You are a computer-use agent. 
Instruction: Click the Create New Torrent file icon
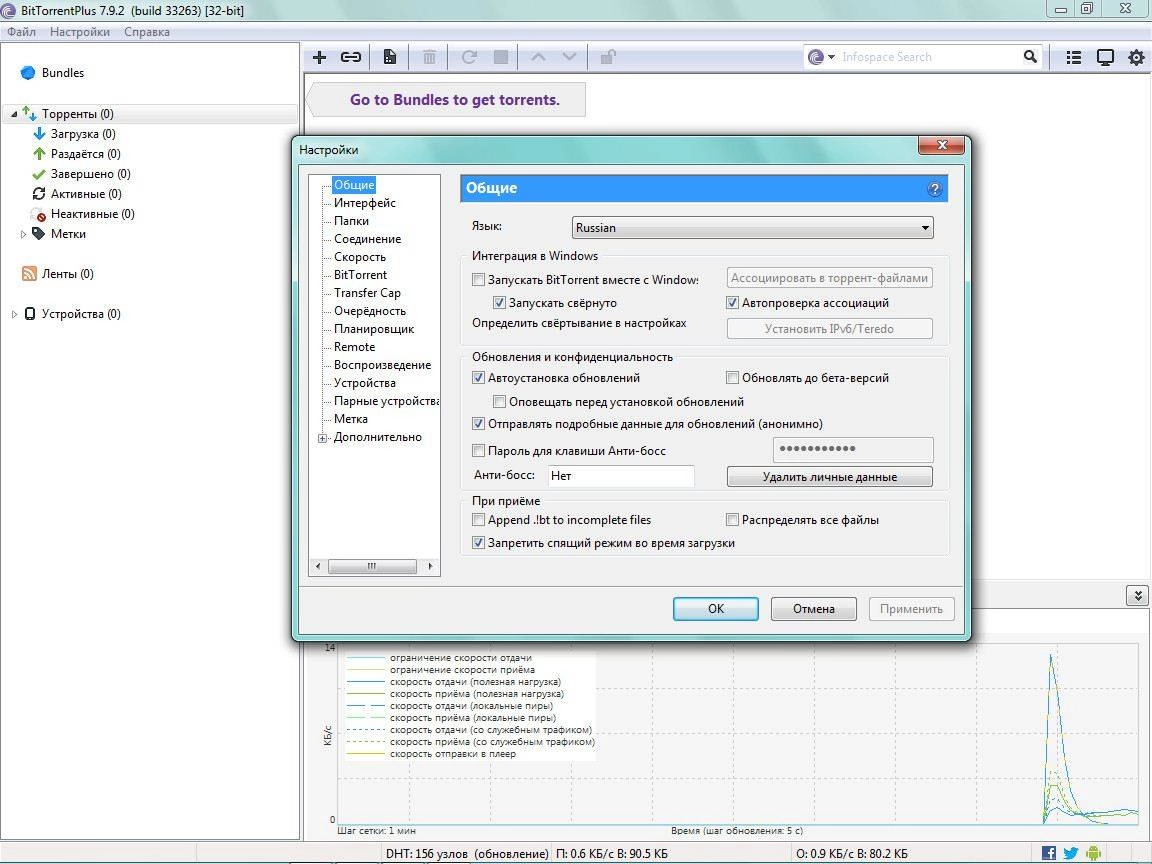(389, 57)
